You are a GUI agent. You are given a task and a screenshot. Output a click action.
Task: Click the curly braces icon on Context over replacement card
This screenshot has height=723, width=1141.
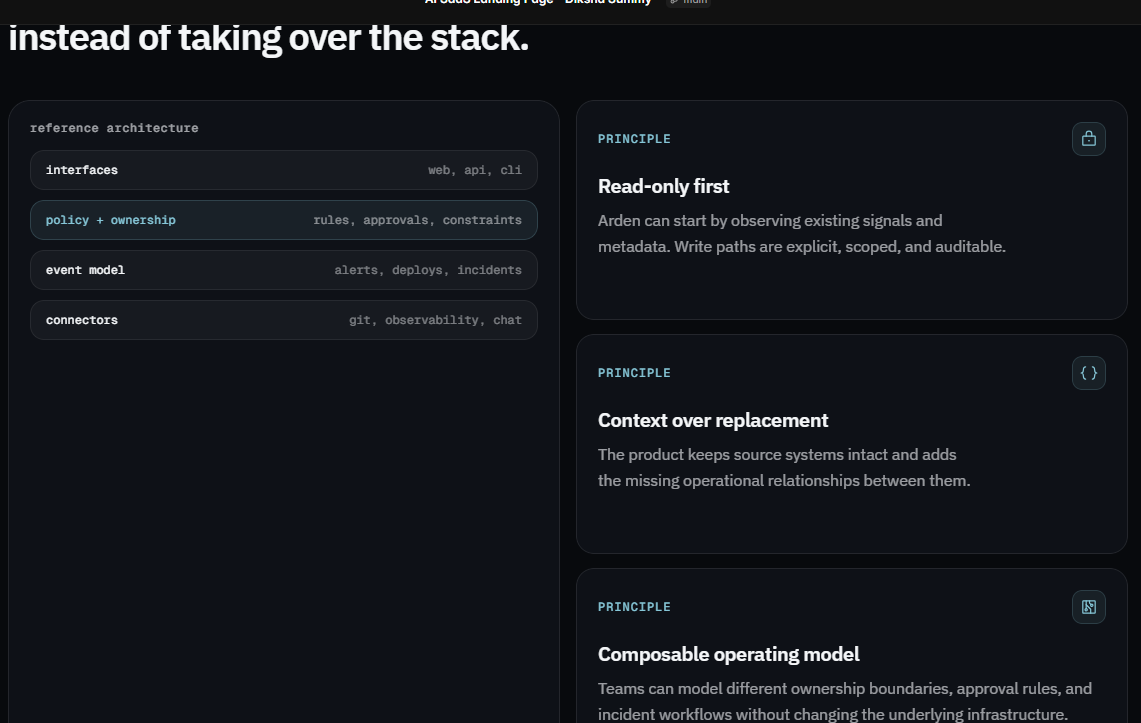1089,373
